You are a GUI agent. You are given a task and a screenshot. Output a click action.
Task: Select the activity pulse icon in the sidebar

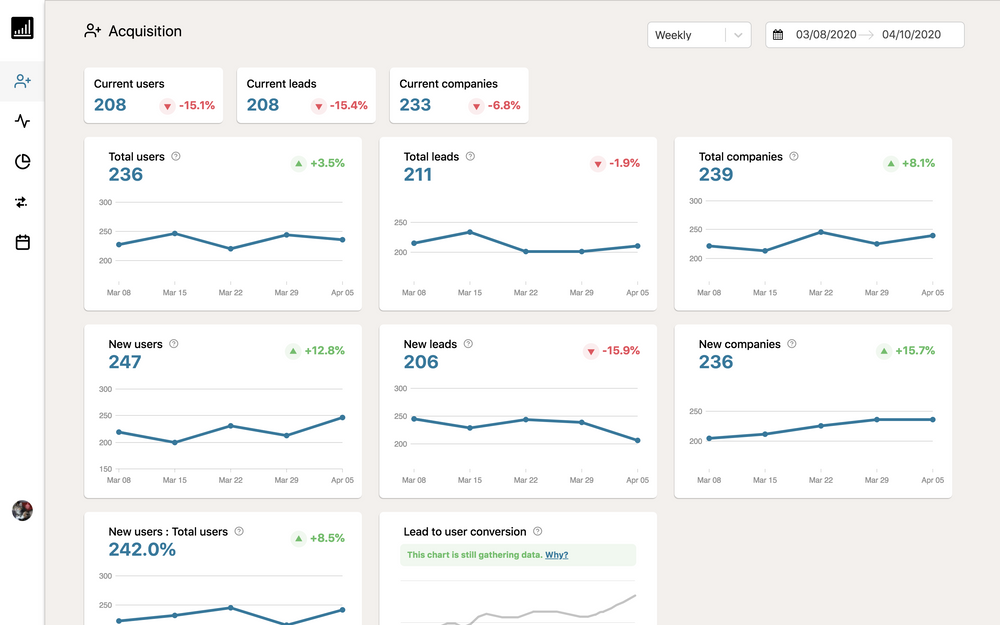pos(22,121)
